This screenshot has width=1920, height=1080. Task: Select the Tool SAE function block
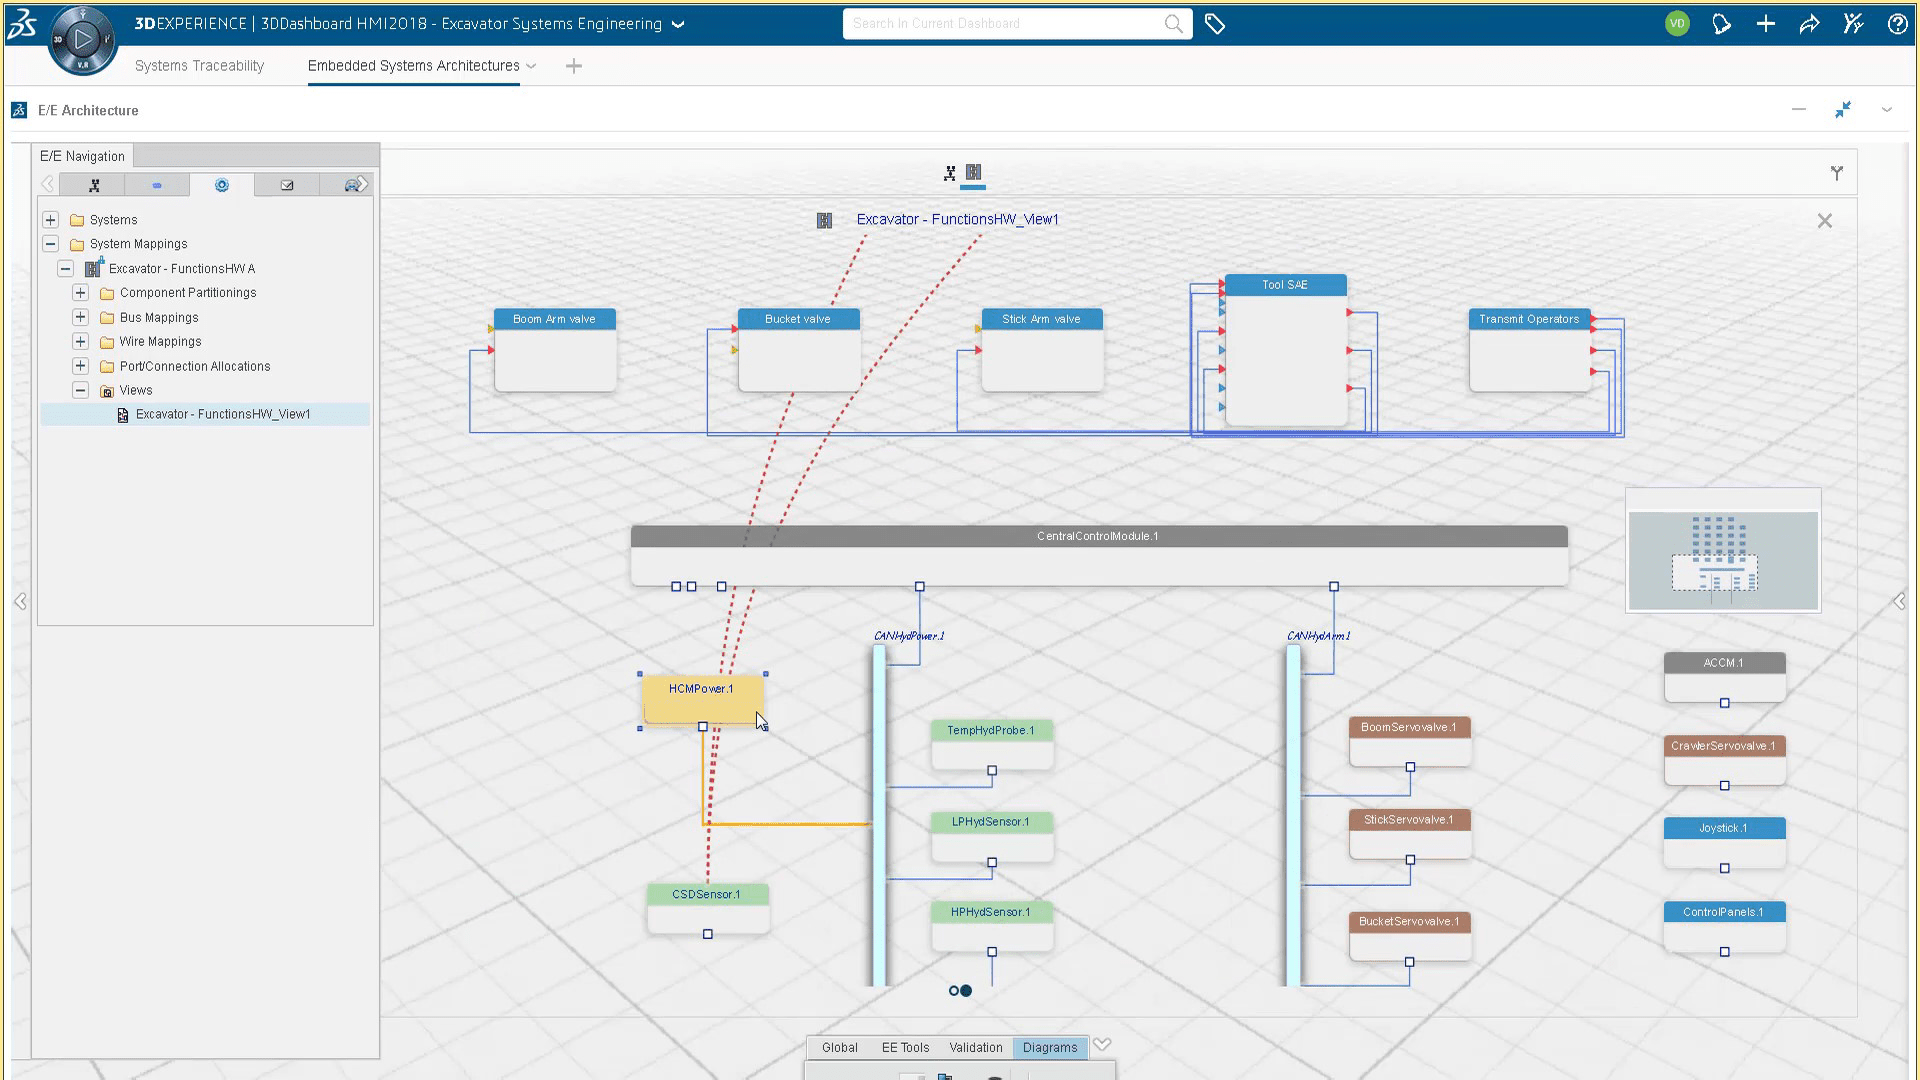(1285, 350)
